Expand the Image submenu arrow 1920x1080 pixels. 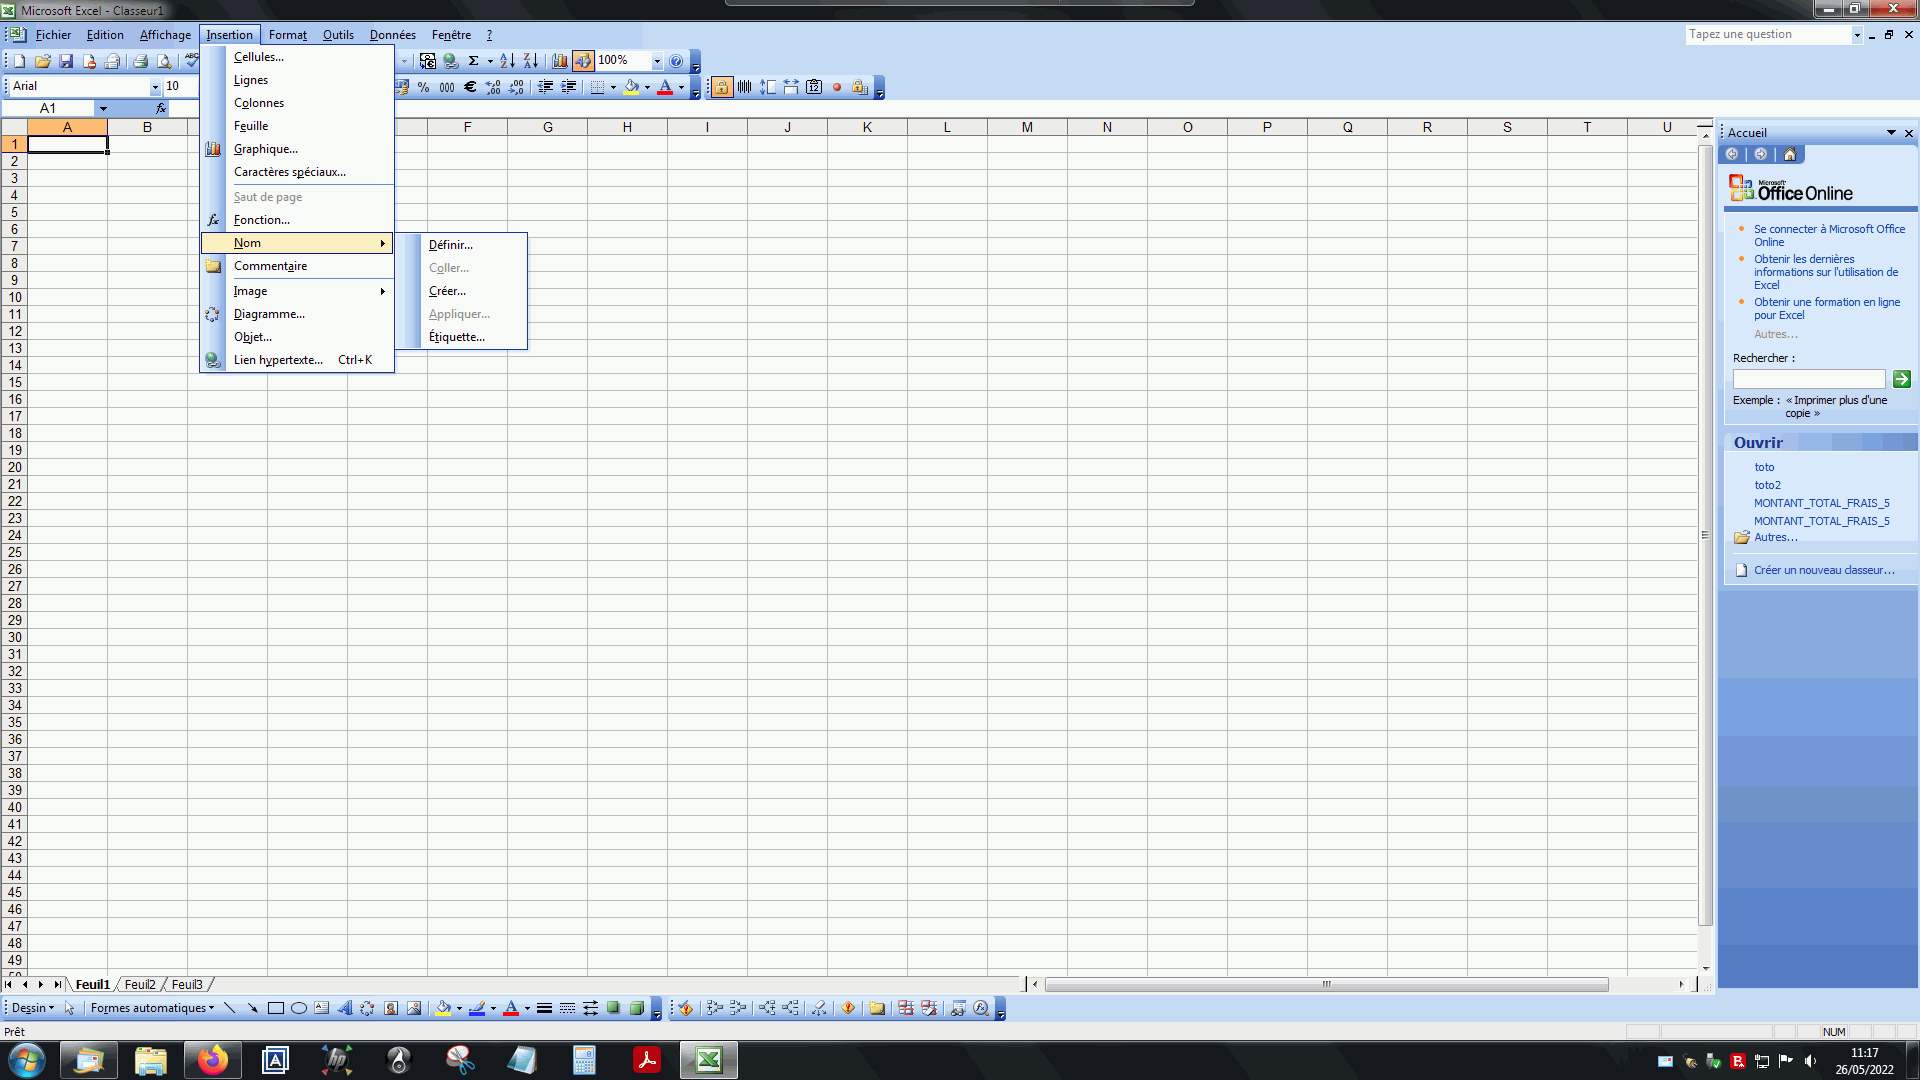382,291
